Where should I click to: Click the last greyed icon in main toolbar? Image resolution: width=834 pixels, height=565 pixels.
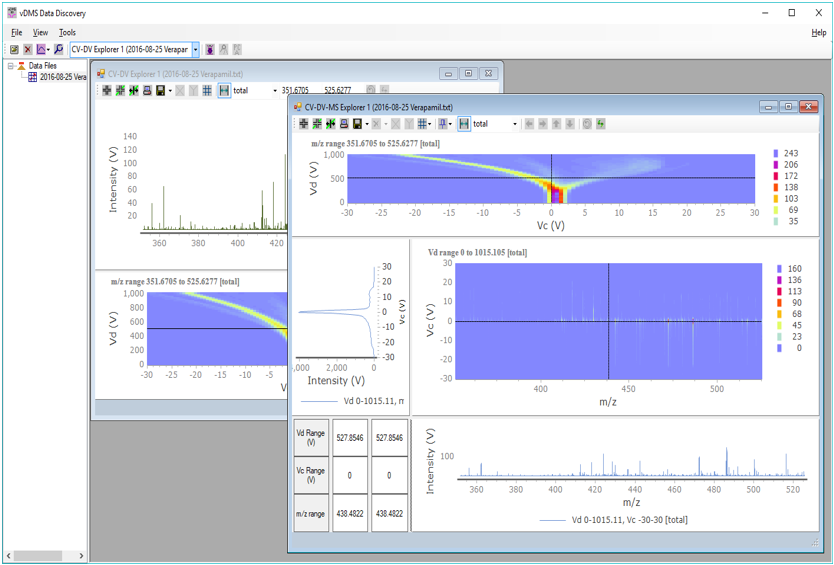click(x=237, y=49)
